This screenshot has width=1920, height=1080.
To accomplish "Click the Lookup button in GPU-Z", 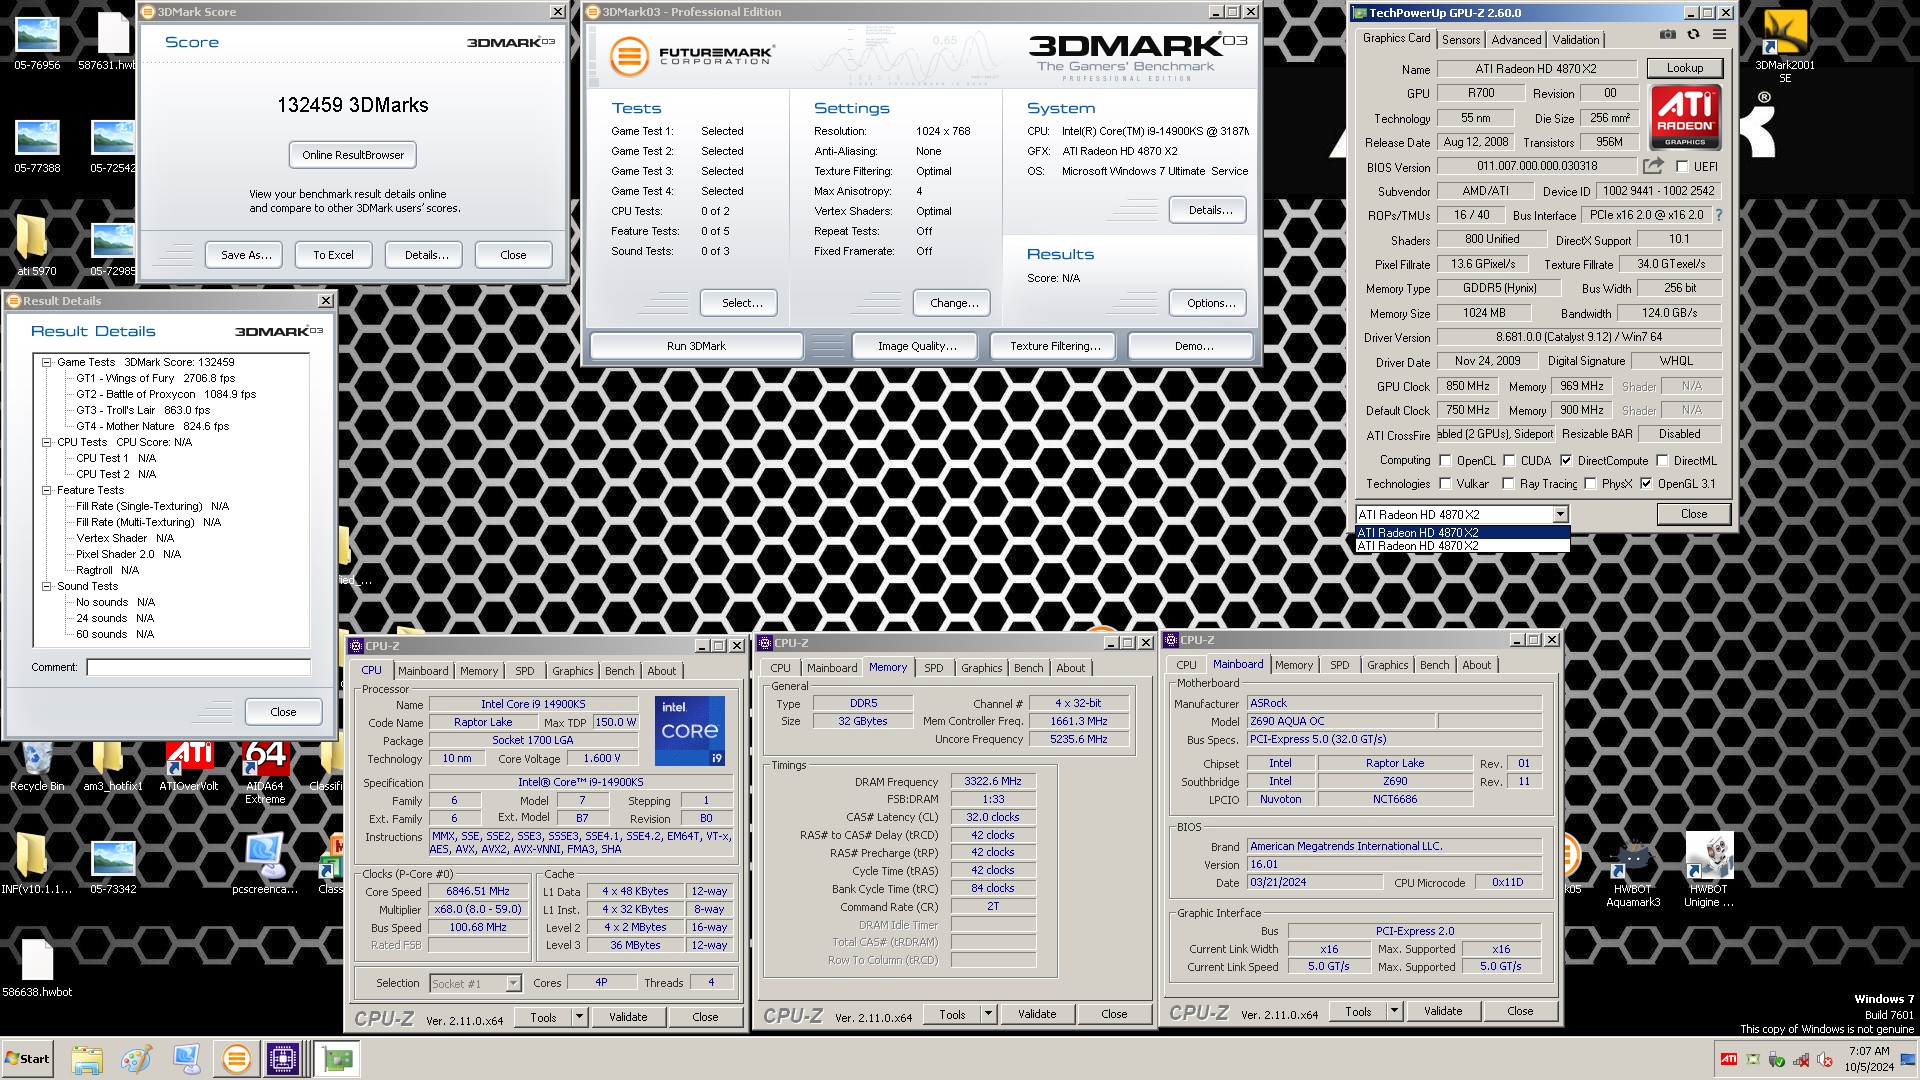I will pos(1685,68).
